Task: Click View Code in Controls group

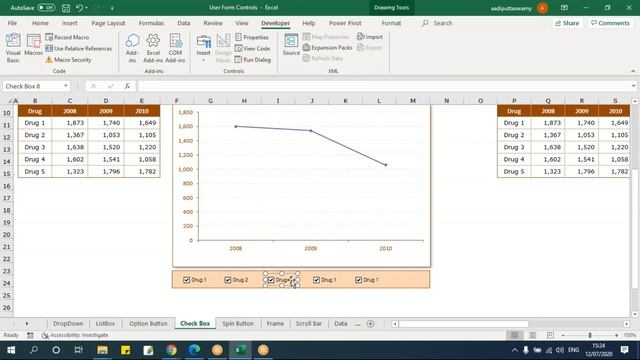Action: [x=252, y=48]
